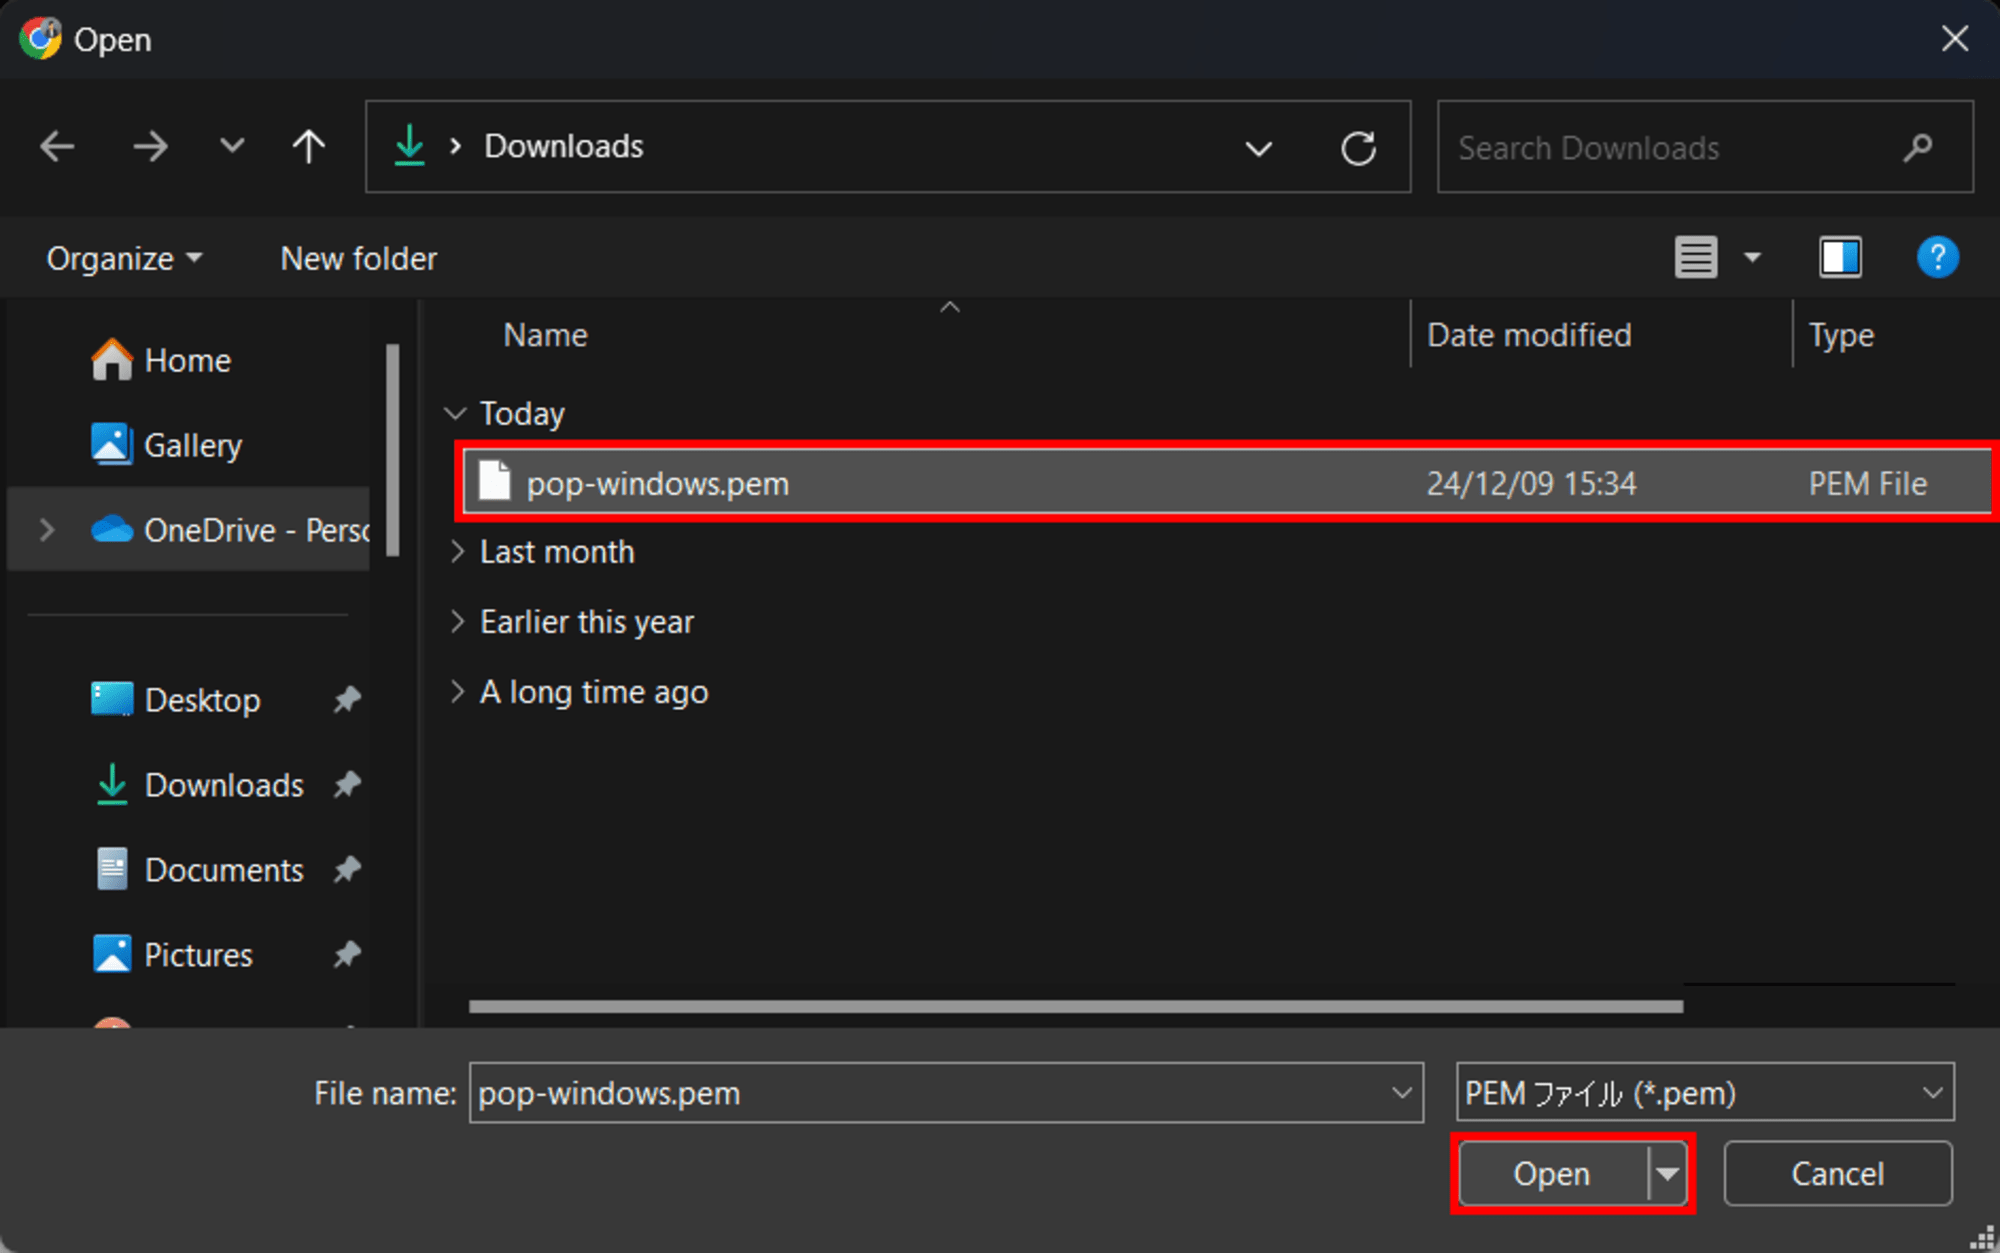Open Home in the navigation pane
This screenshot has height=1253, width=2000.
pos(160,360)
